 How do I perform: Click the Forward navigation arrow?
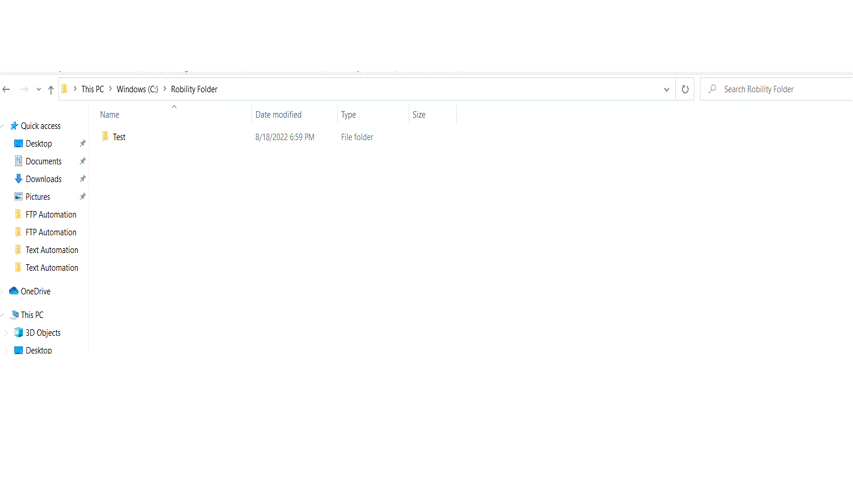[24, 89]
